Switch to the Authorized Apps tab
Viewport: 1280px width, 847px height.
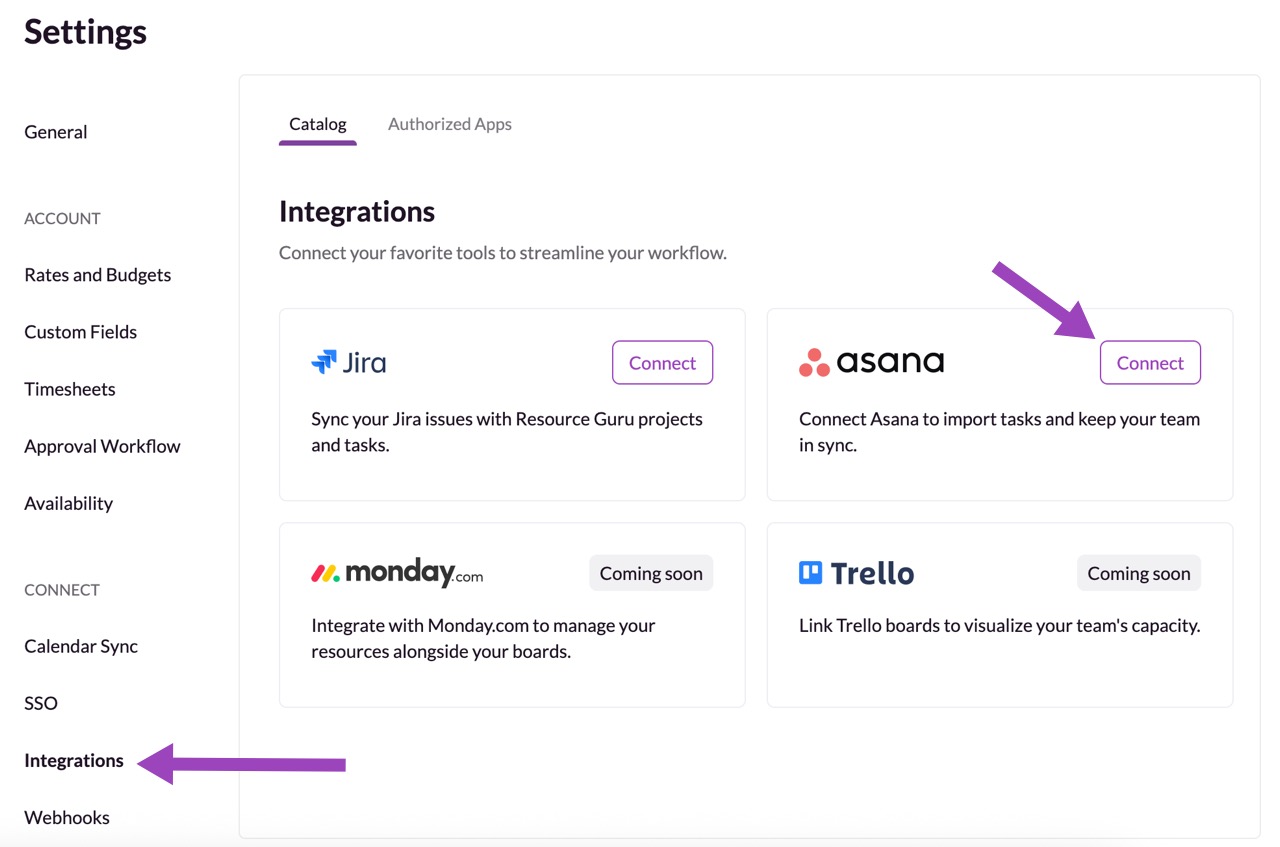click(x=449, y=124)
